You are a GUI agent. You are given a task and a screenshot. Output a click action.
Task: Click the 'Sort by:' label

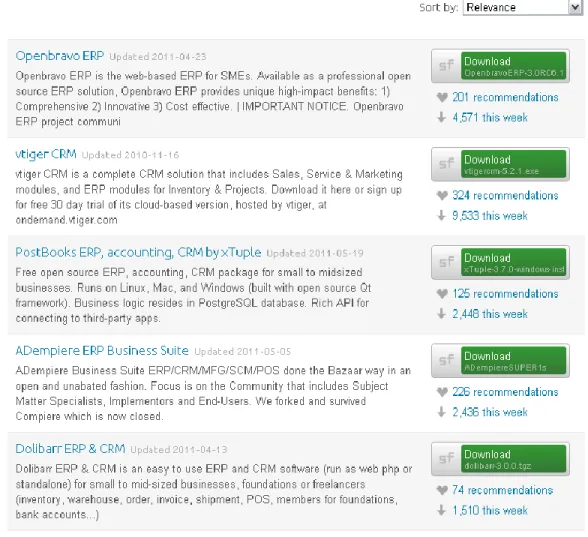tap(439, 8)
